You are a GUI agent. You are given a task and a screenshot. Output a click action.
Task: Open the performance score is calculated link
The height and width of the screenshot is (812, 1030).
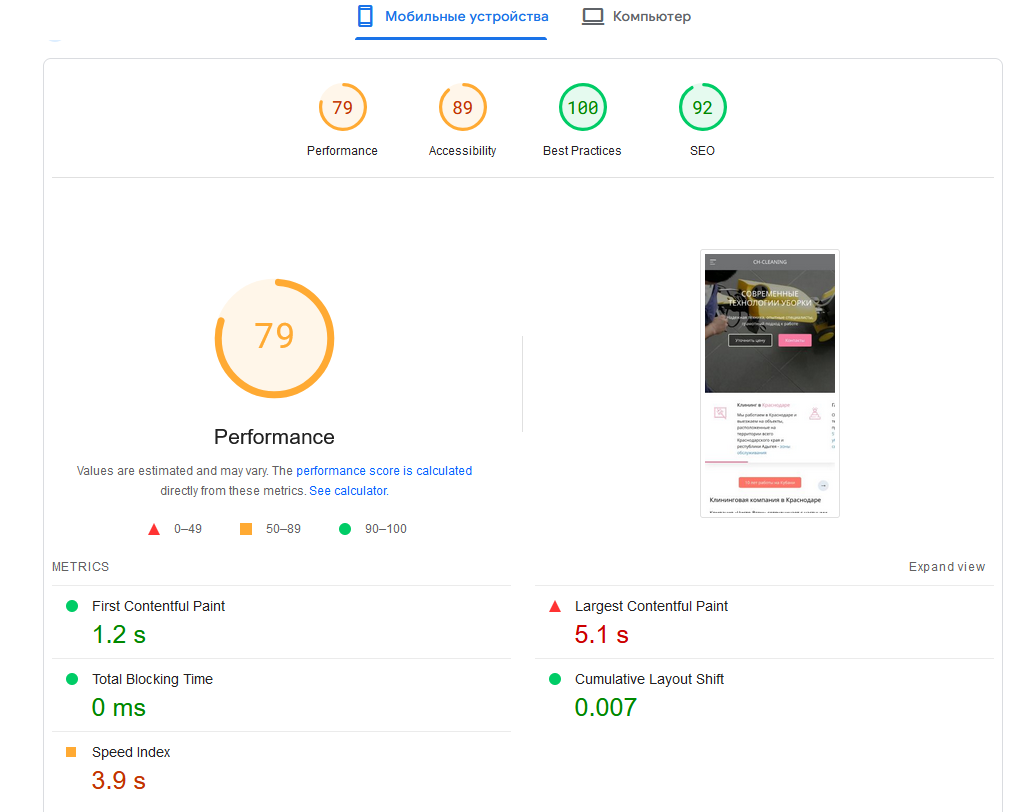click(x=384, y=471)
